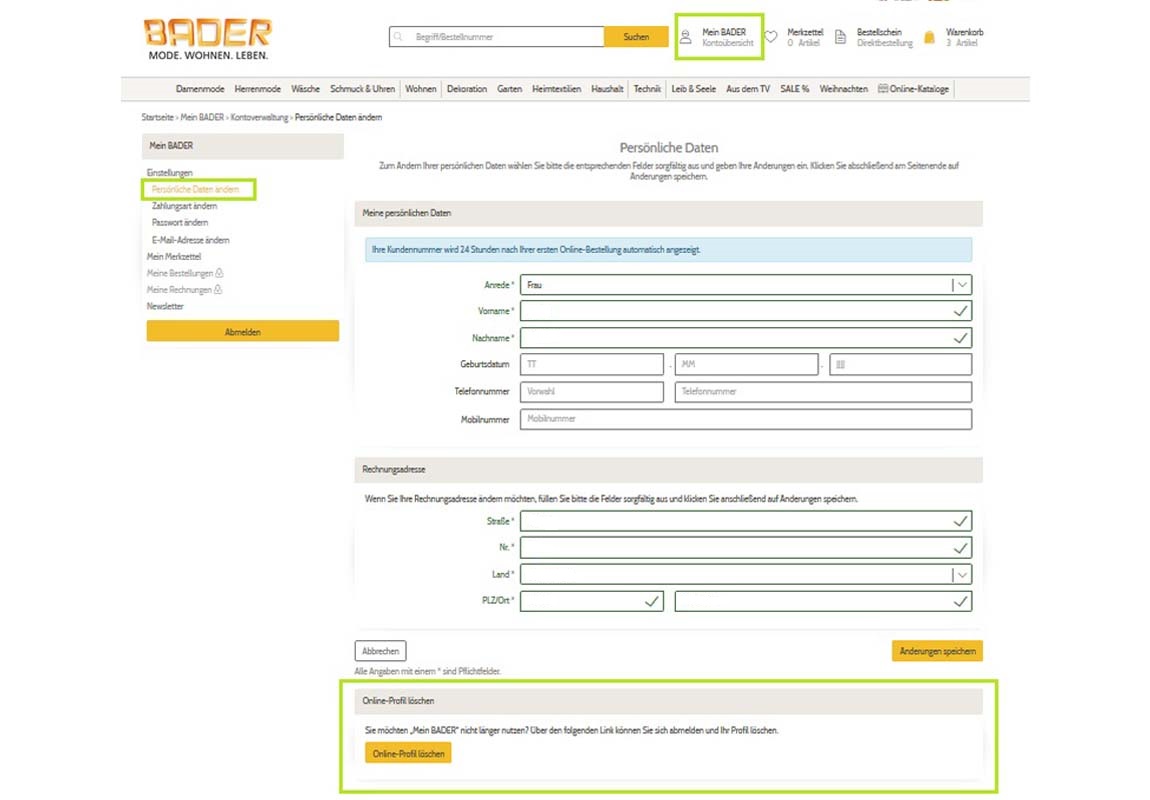Open the SALE % category
1150x800 pixels.
point(795,89)
